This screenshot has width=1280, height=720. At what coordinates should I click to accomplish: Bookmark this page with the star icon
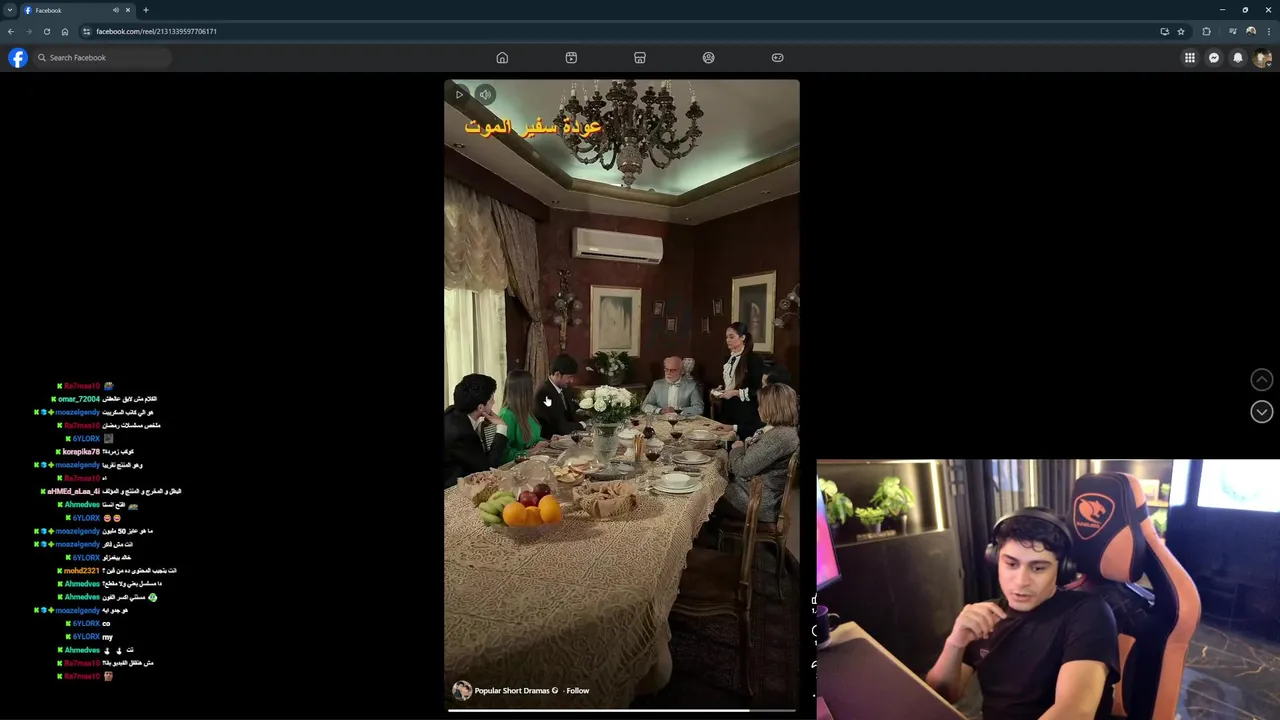click(1181, 31)
